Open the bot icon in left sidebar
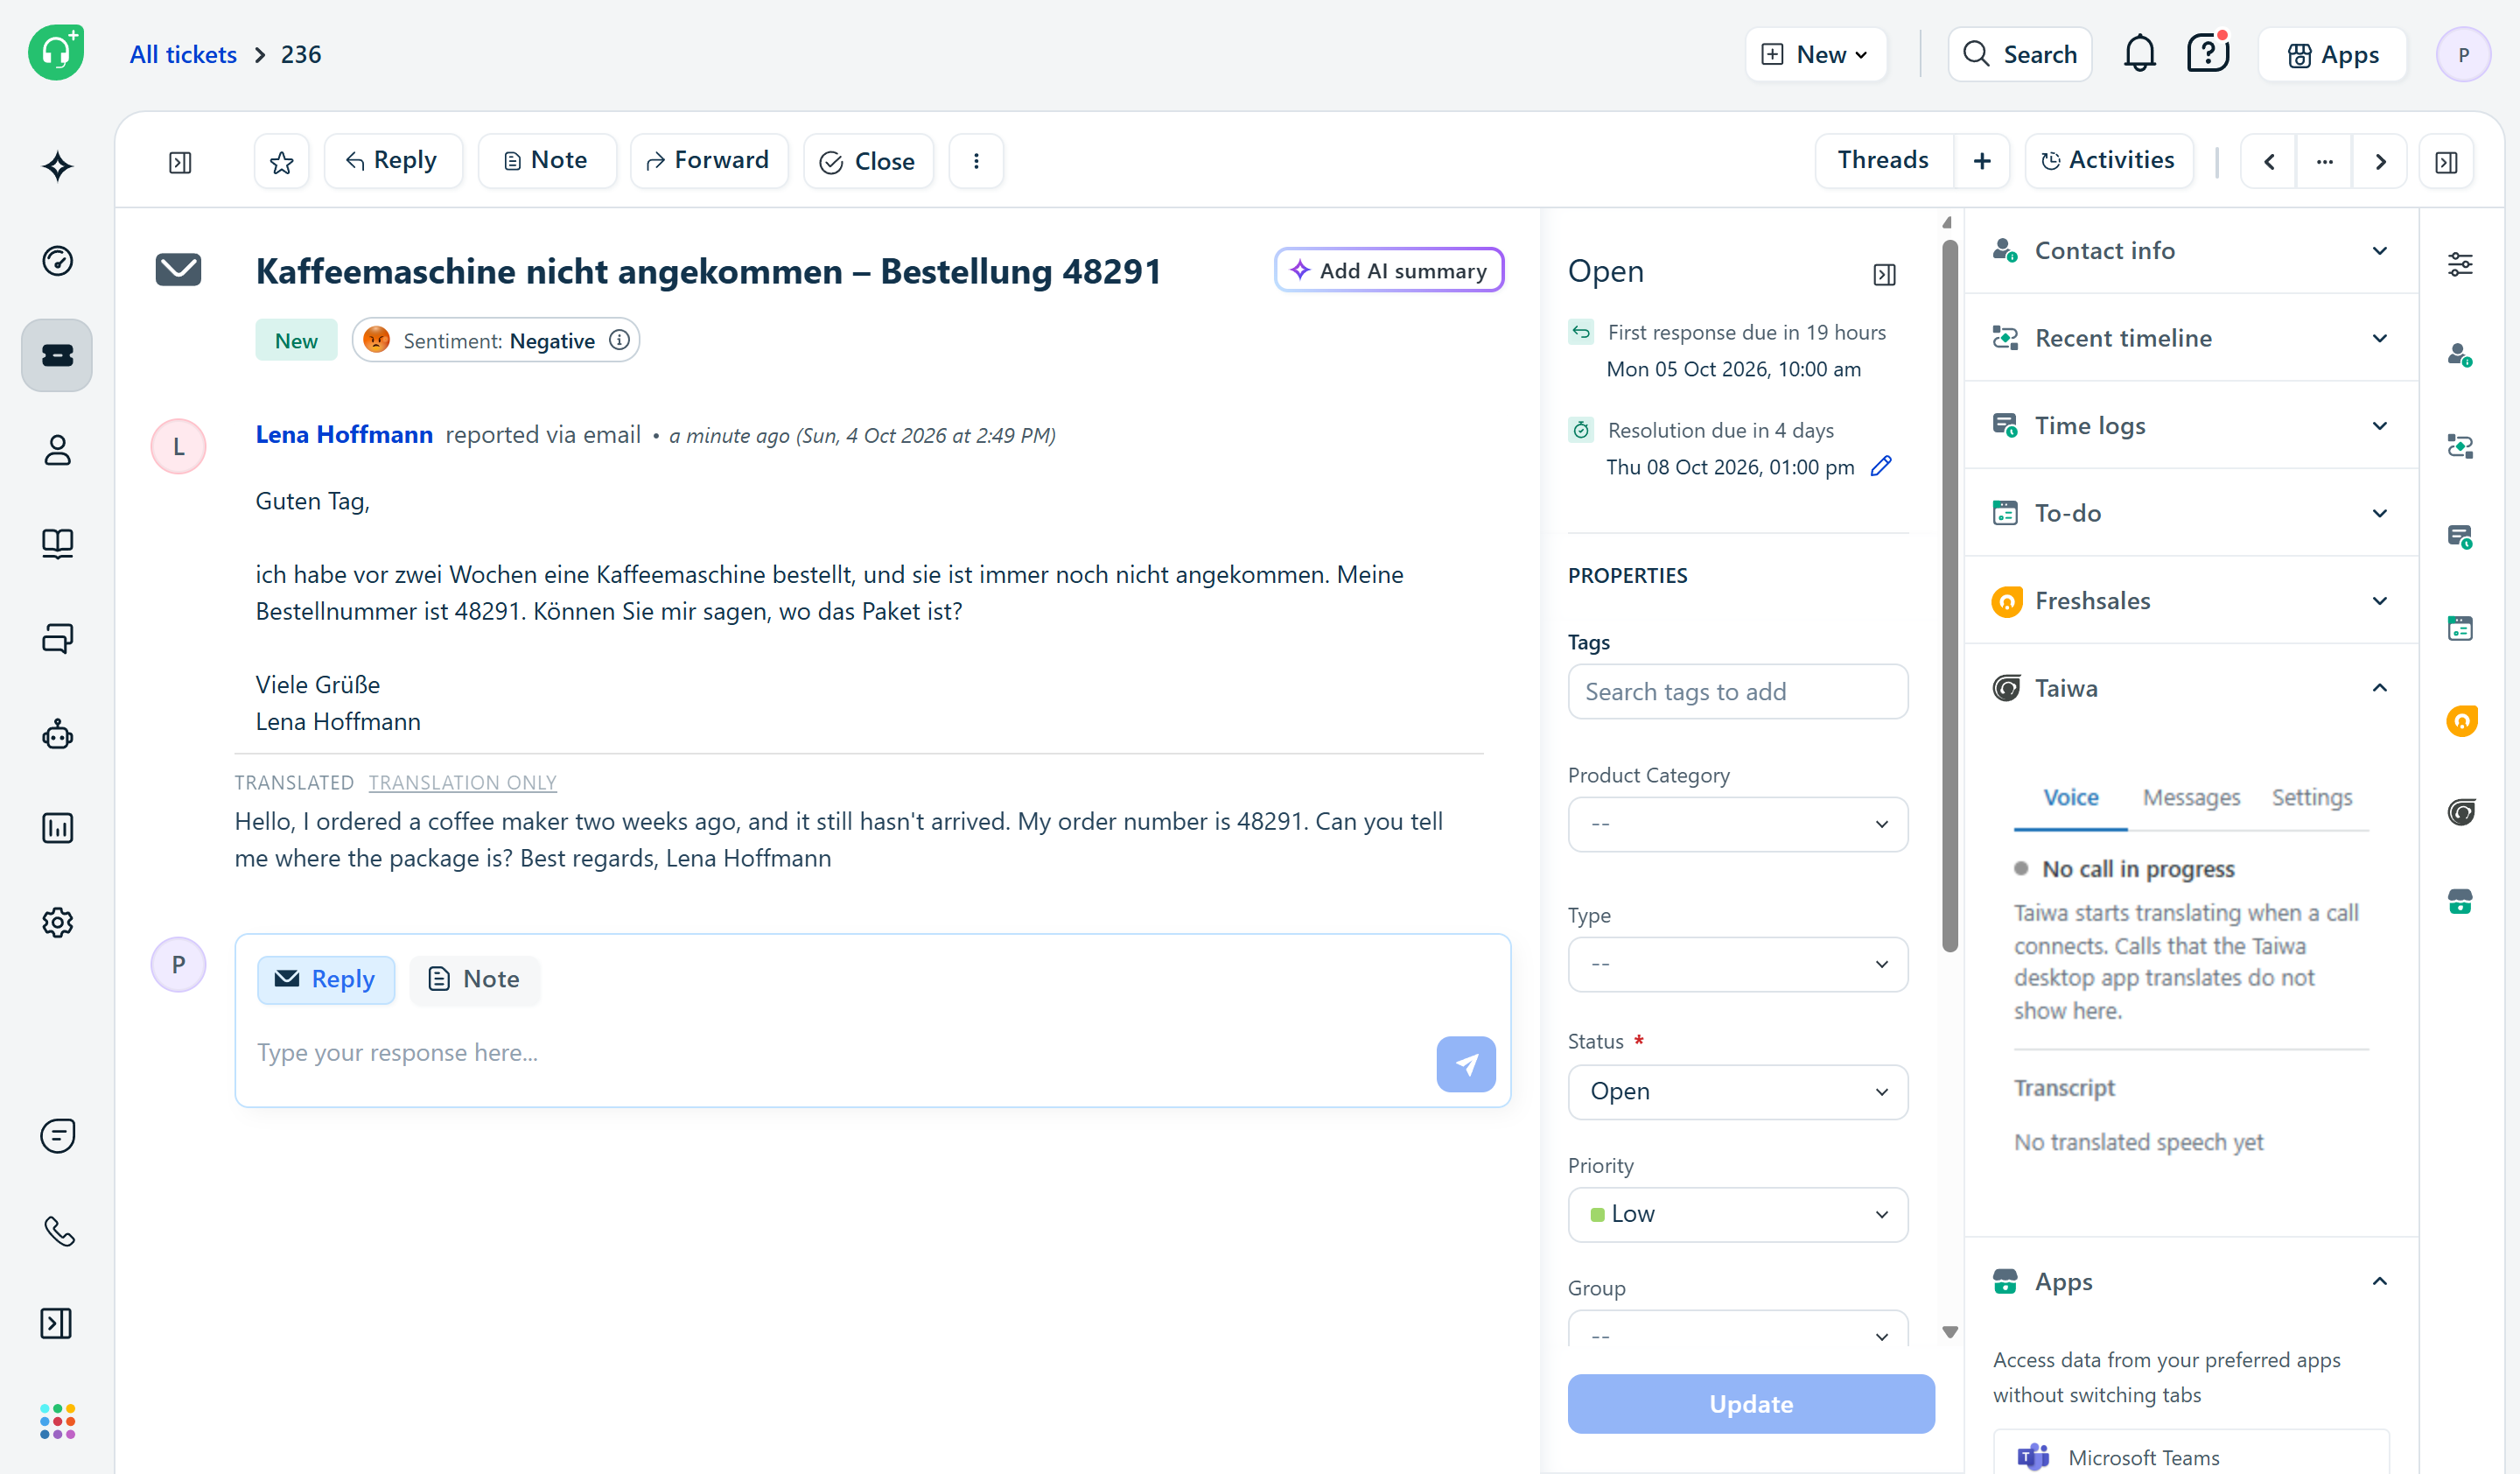2520x1474 pixels. [57, 734]
